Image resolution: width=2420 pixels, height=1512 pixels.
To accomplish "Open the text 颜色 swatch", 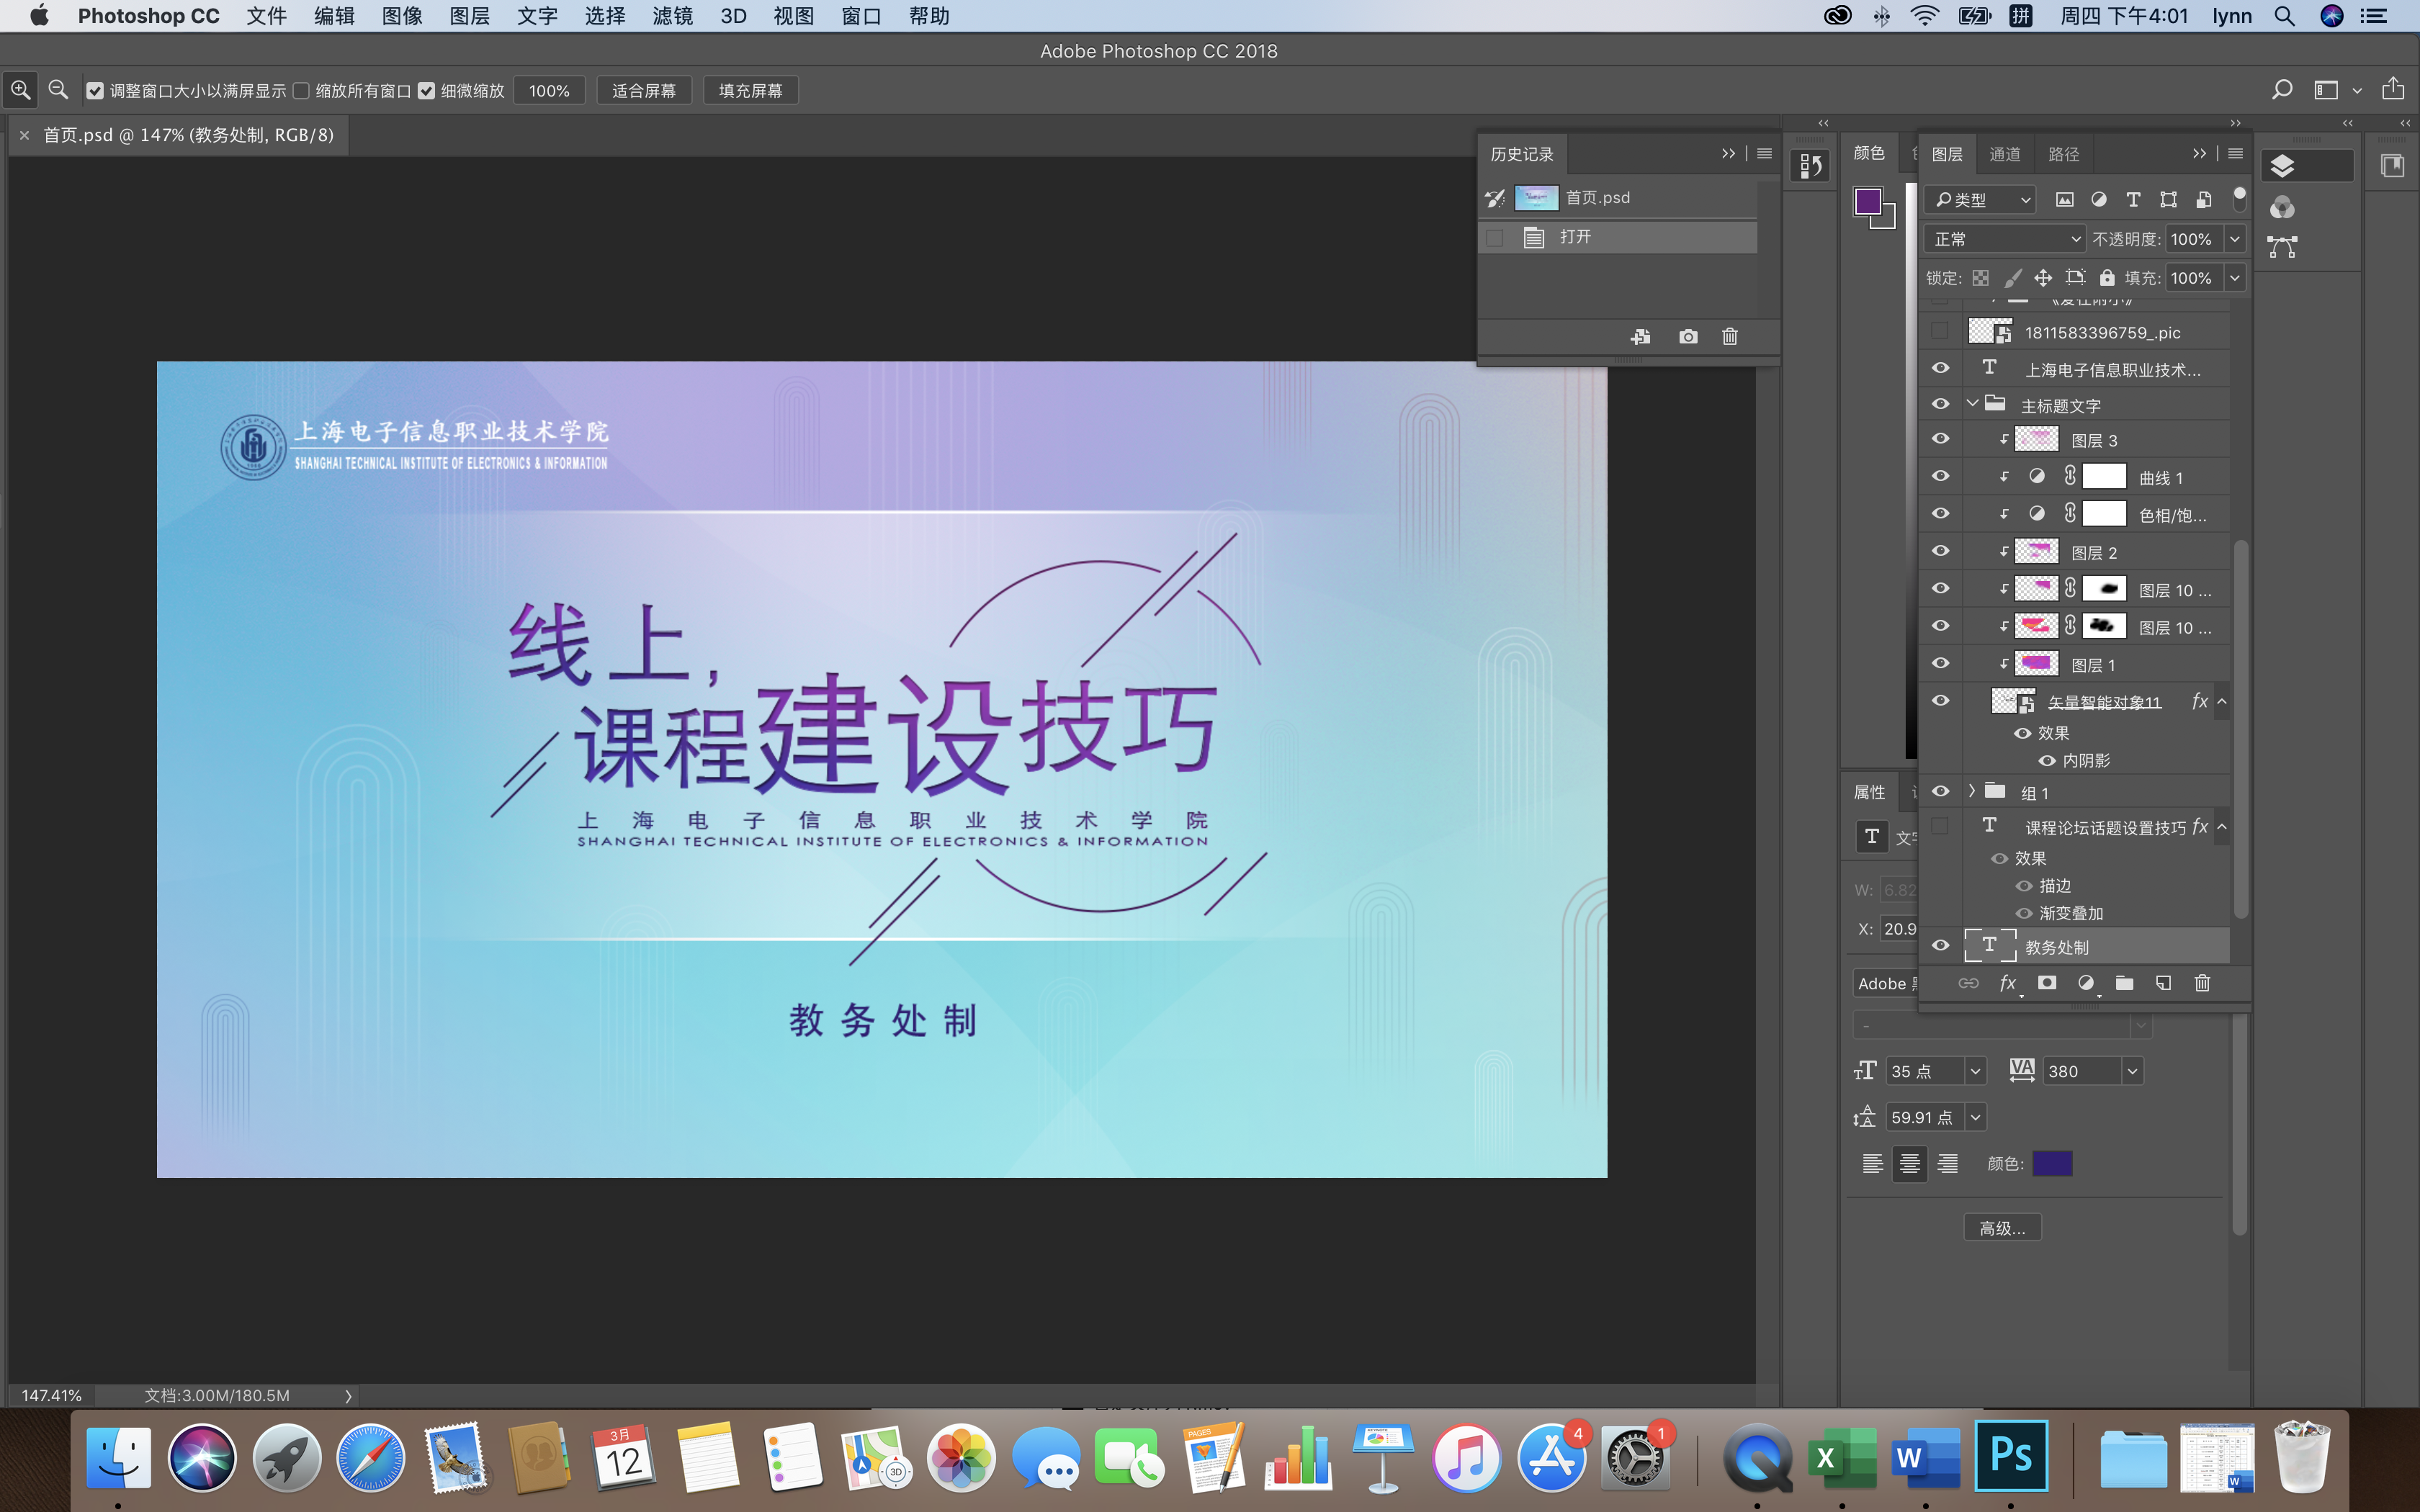I will 2052,1164.
